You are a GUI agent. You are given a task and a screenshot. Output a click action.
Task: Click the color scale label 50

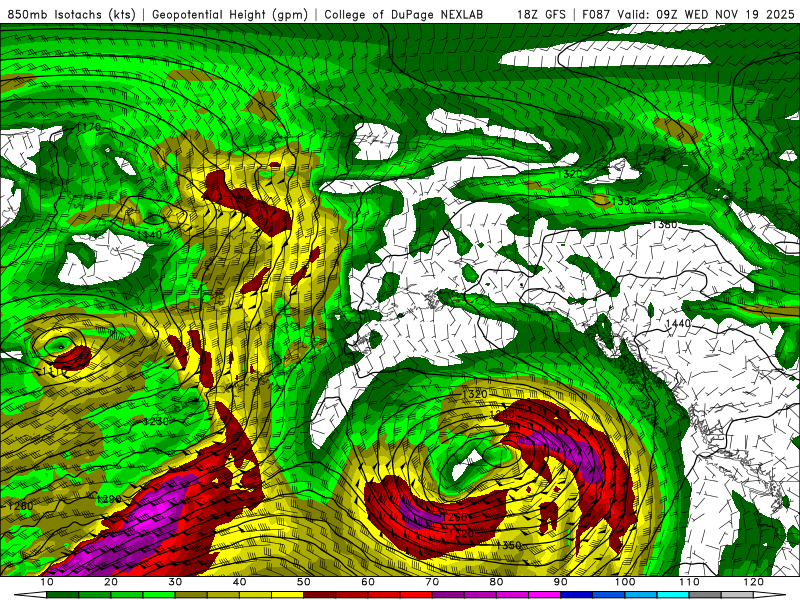click(304, 582)
